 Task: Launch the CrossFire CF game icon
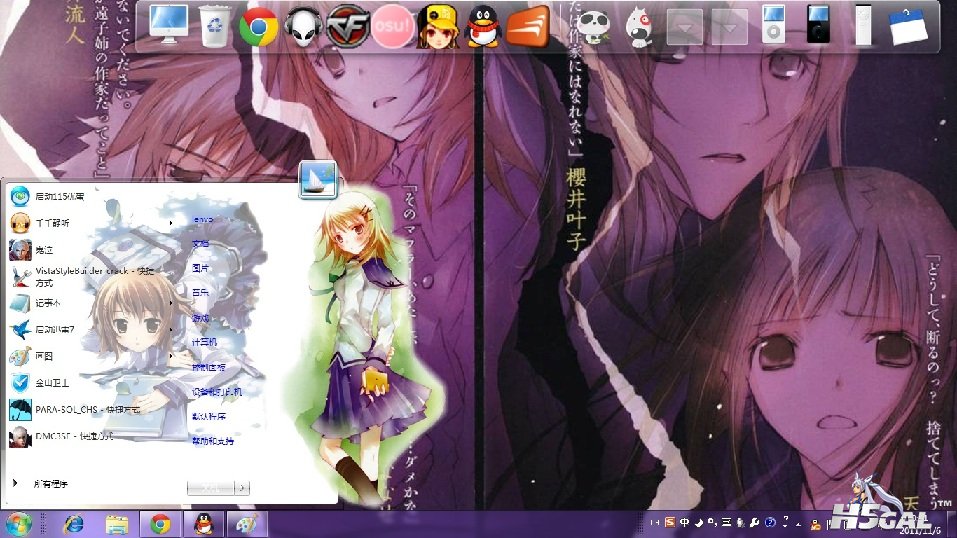(348, 26)
